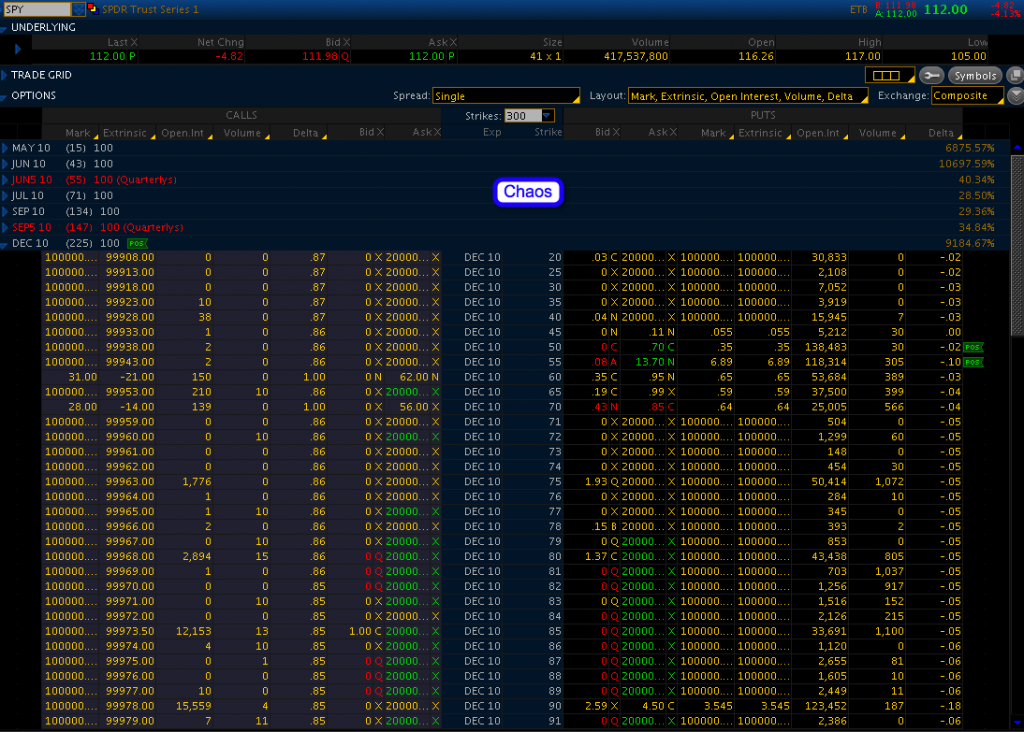Image resolution: width=1024 pixels, height=732 pixels.
Task: Expand the MAY 10 expiration row
Action: pos(6,148)
